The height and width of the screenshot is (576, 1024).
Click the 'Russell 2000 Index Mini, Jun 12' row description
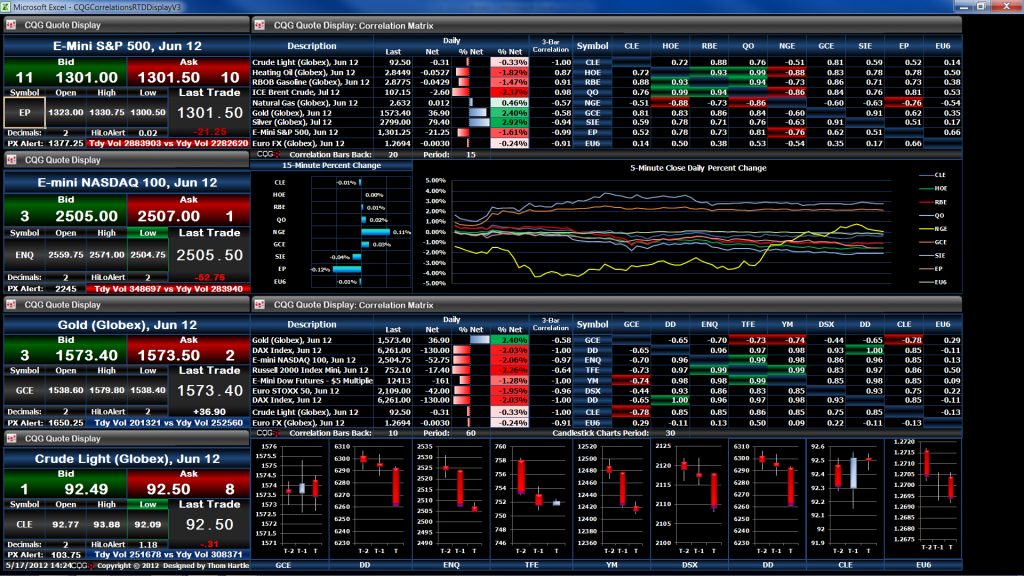(x=310, y=370)
